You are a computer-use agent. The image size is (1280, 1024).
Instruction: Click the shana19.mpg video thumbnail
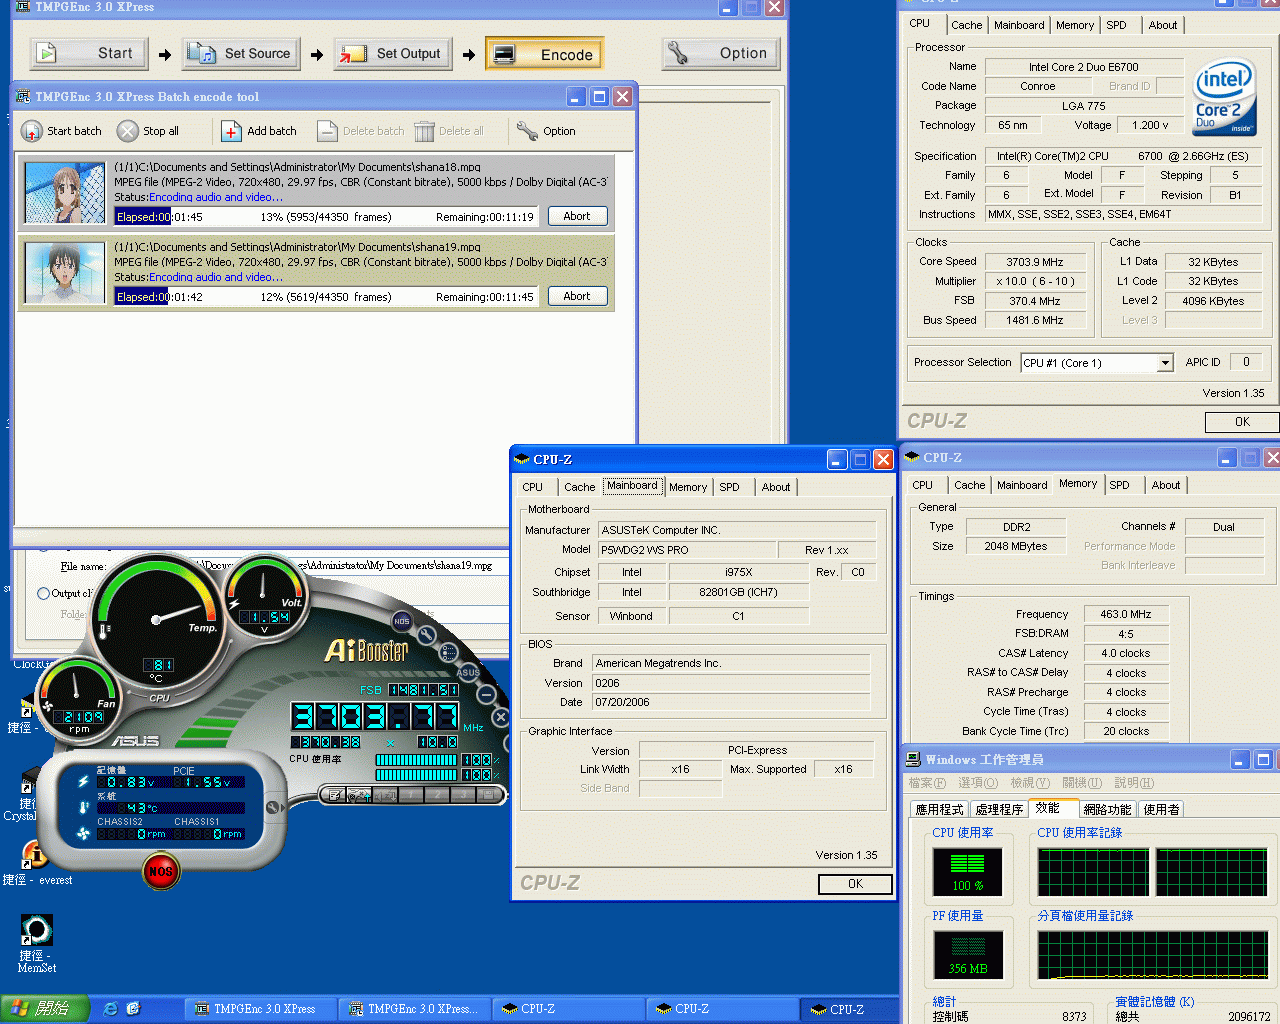(x=65, y=273)
